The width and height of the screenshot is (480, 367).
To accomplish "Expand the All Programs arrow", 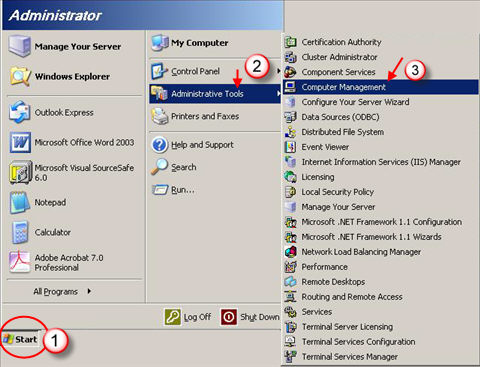I will 89,291.
